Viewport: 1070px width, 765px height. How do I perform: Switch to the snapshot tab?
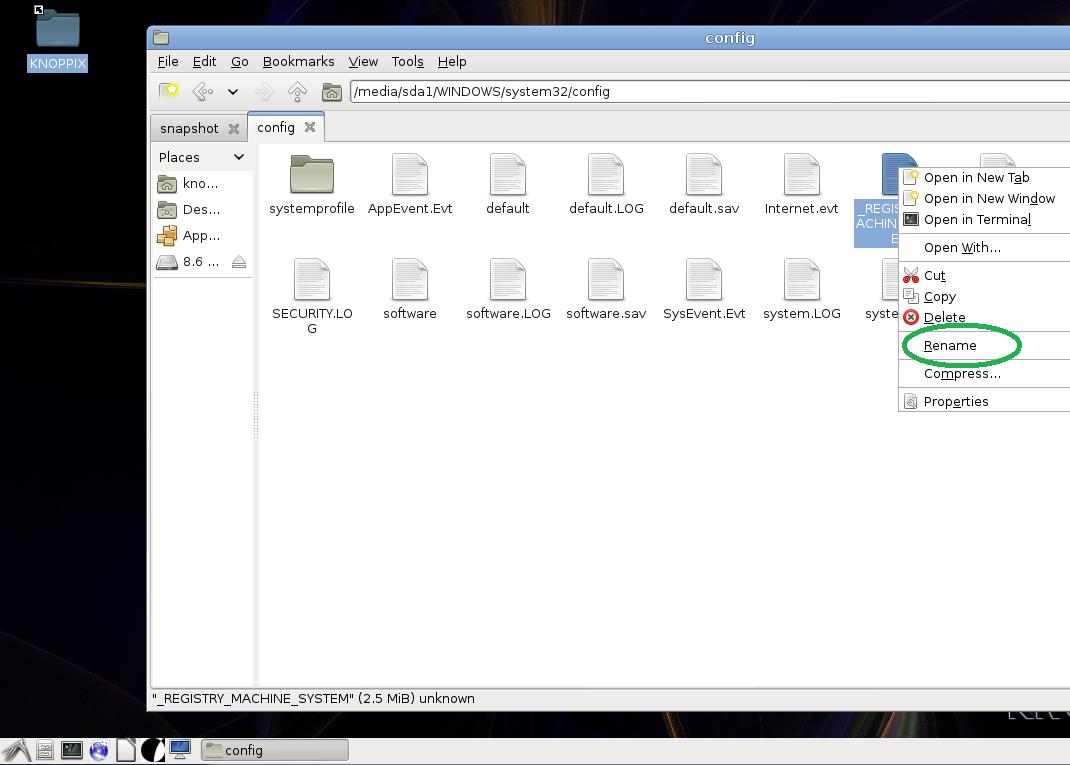189,128
